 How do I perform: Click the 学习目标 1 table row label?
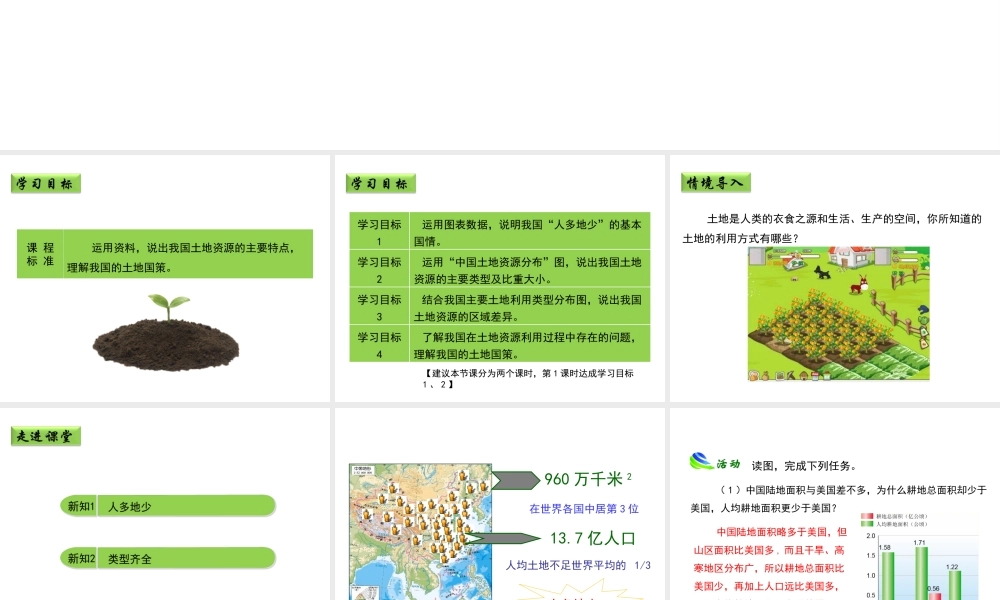click(x=379, y=232)
